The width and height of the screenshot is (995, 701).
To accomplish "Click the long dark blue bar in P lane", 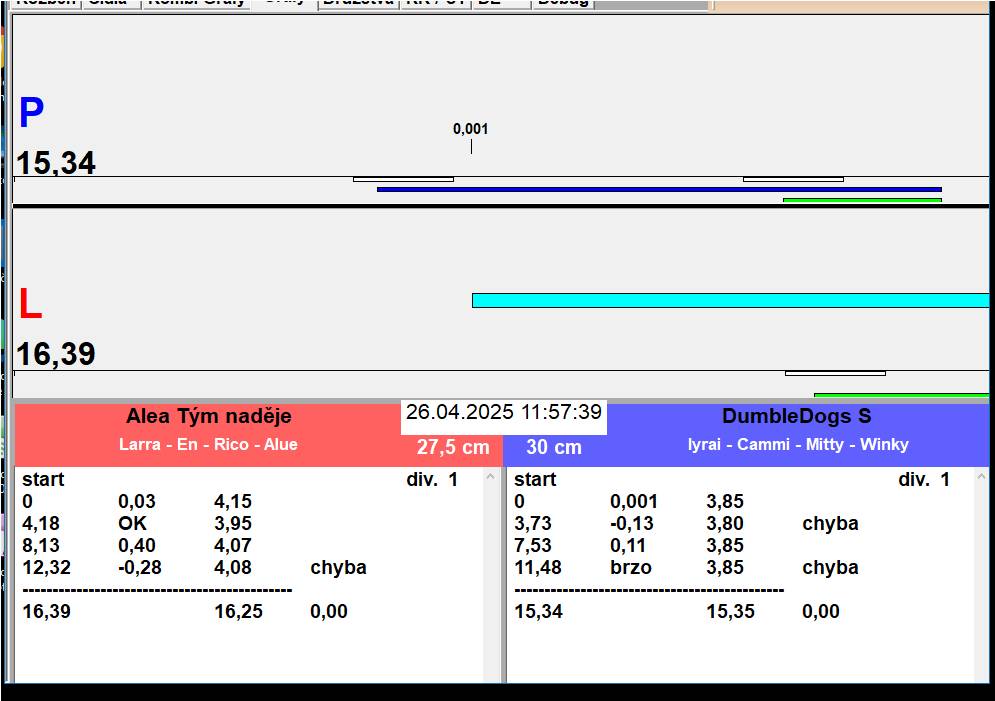I will tap(658, 189).
